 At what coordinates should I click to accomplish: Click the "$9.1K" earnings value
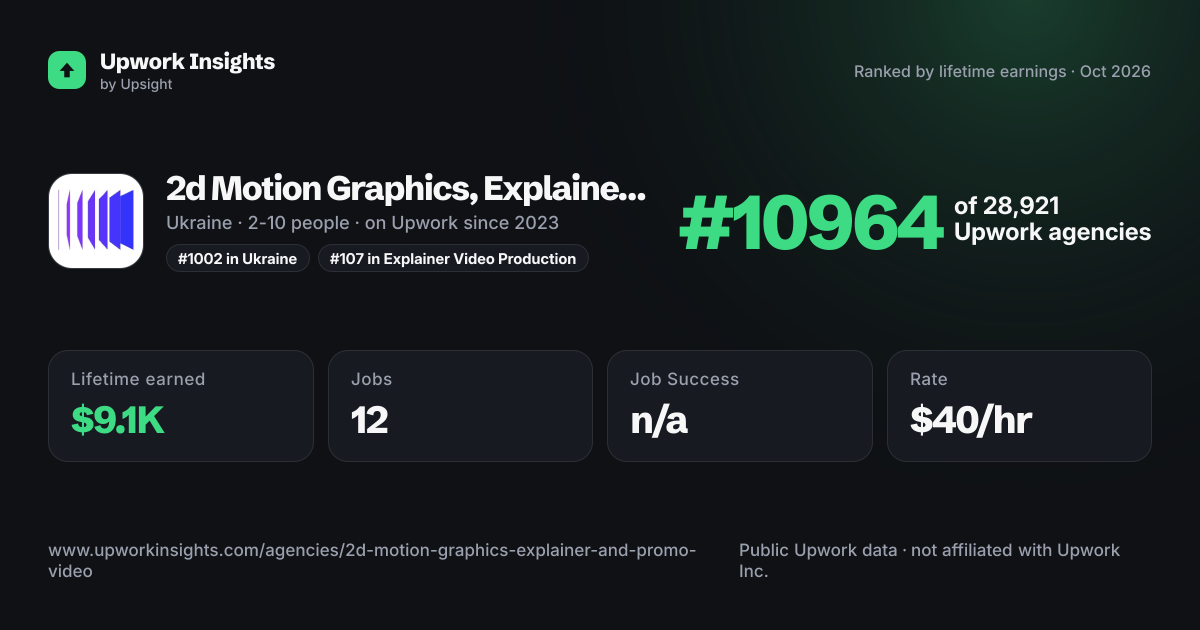[117, 421]
